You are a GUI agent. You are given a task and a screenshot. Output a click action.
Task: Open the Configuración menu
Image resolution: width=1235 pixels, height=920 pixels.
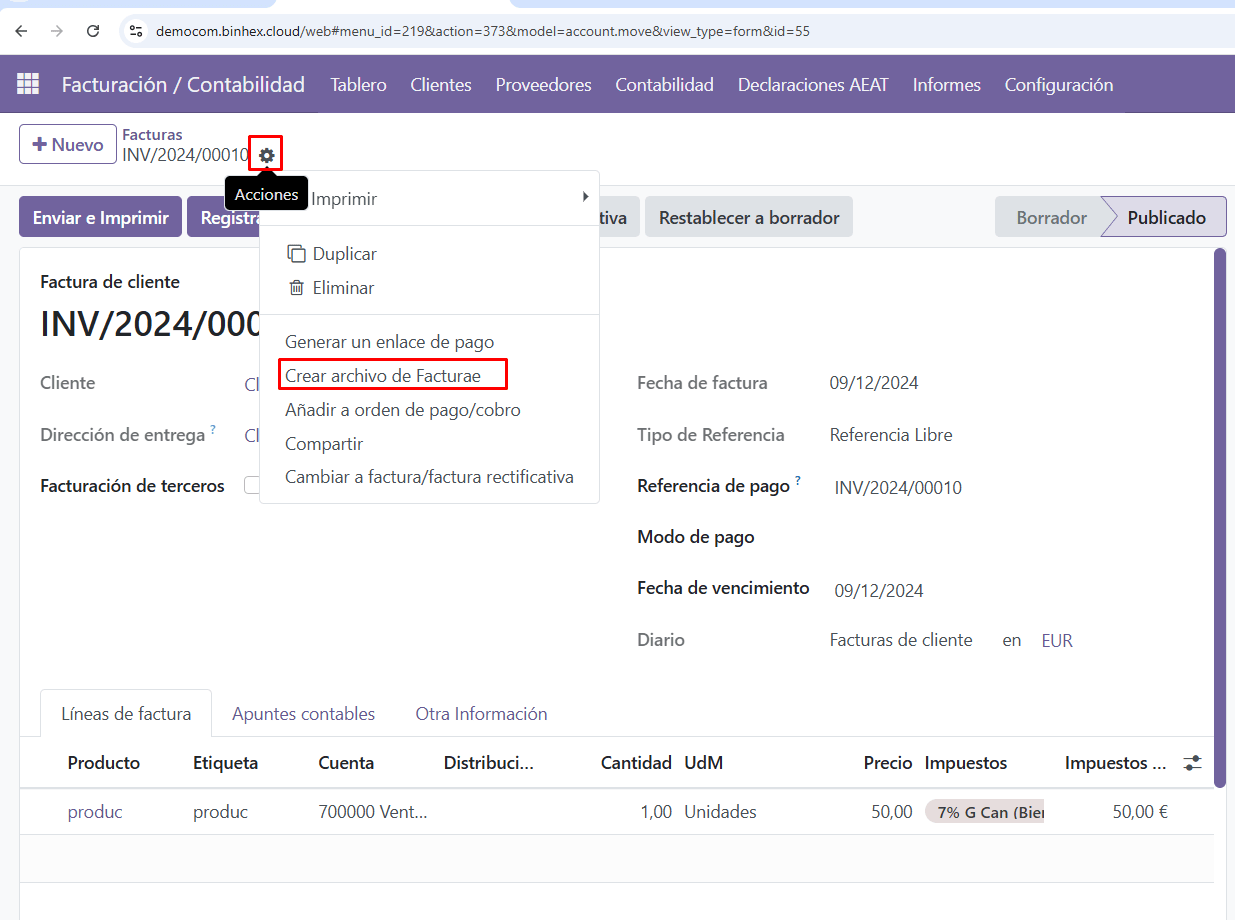click(1058, 85)
